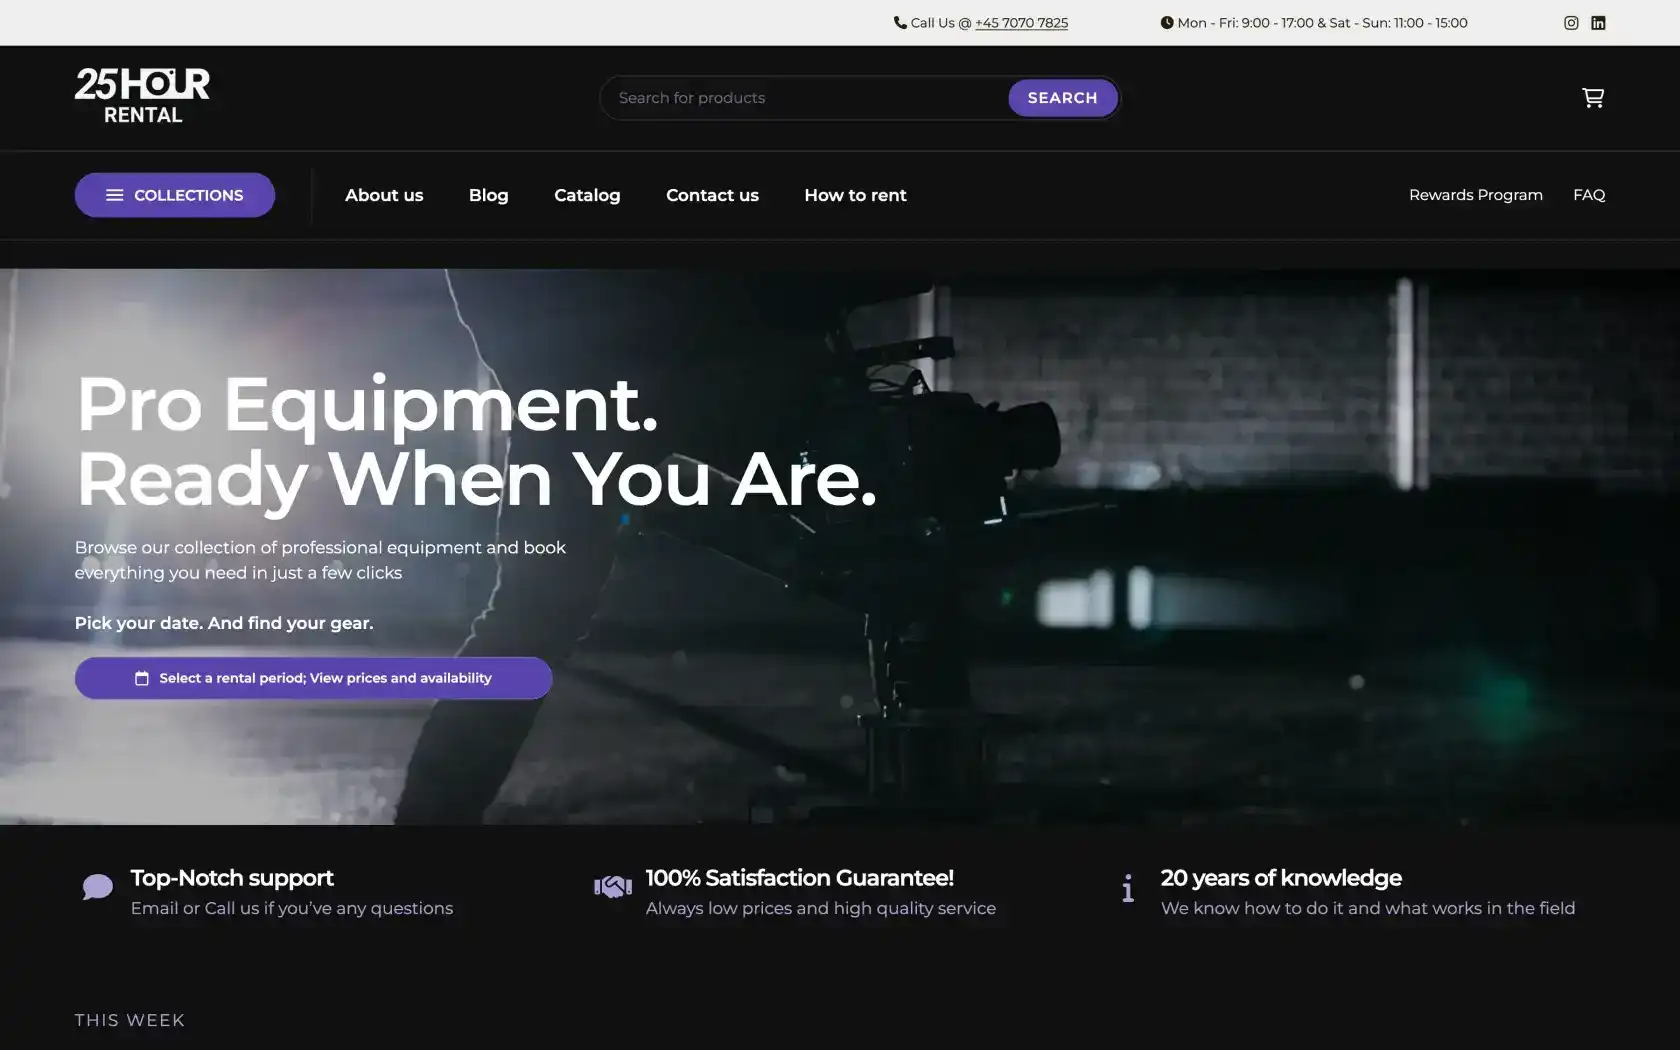This screenshot has width=1680, height=1050.
Task: Click the handshake satisfaction guarantee icon
Action: pyautogui.click(x=613, y=887)
